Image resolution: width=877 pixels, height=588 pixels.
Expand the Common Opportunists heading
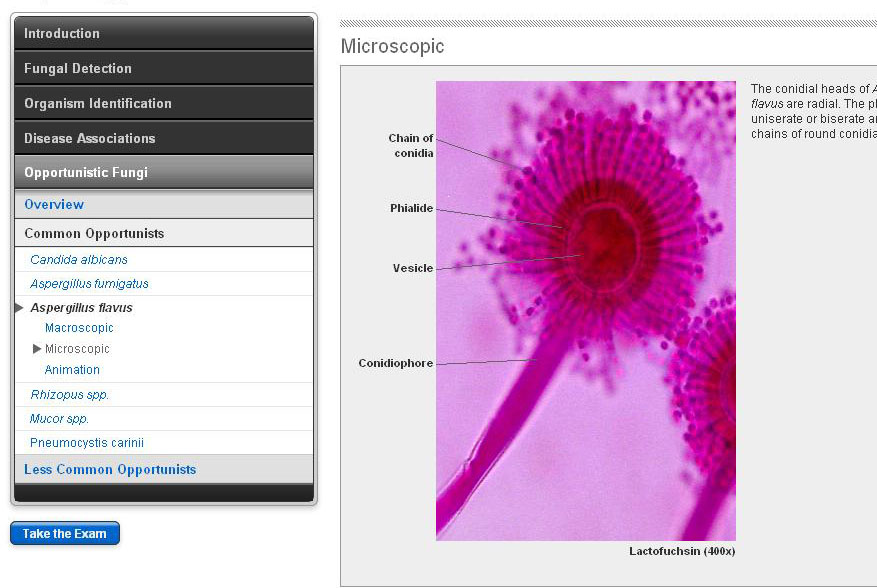click(x=94, y=234)
